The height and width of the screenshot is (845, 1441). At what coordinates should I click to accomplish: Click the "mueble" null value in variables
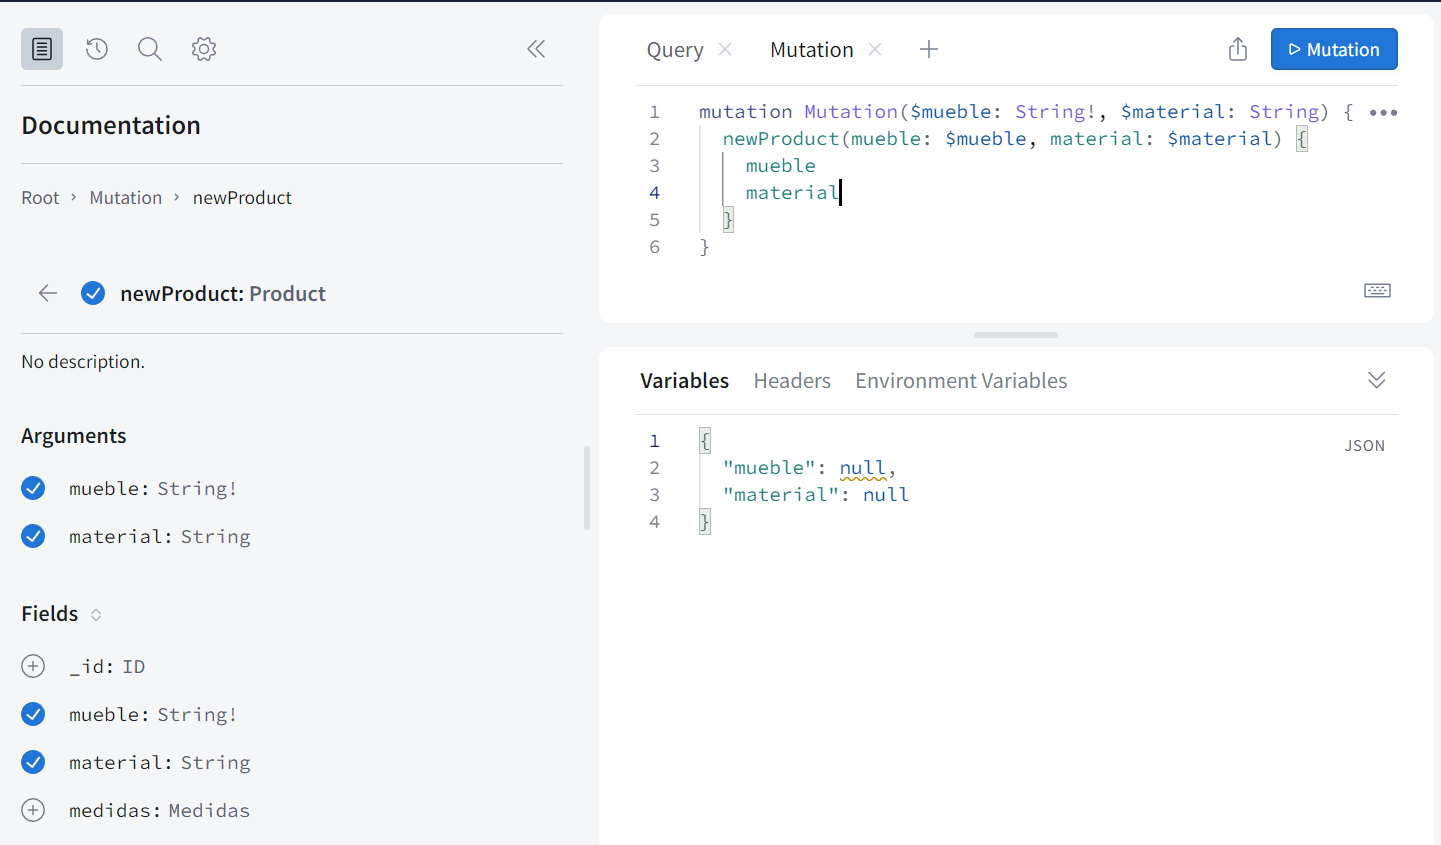pyautogui.click(x=863, y=468)
